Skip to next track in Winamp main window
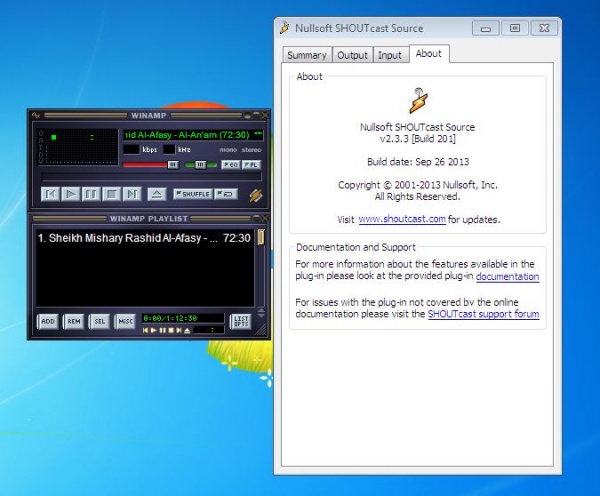This screenshot has width=600, height=496. (x=132, y=194)
